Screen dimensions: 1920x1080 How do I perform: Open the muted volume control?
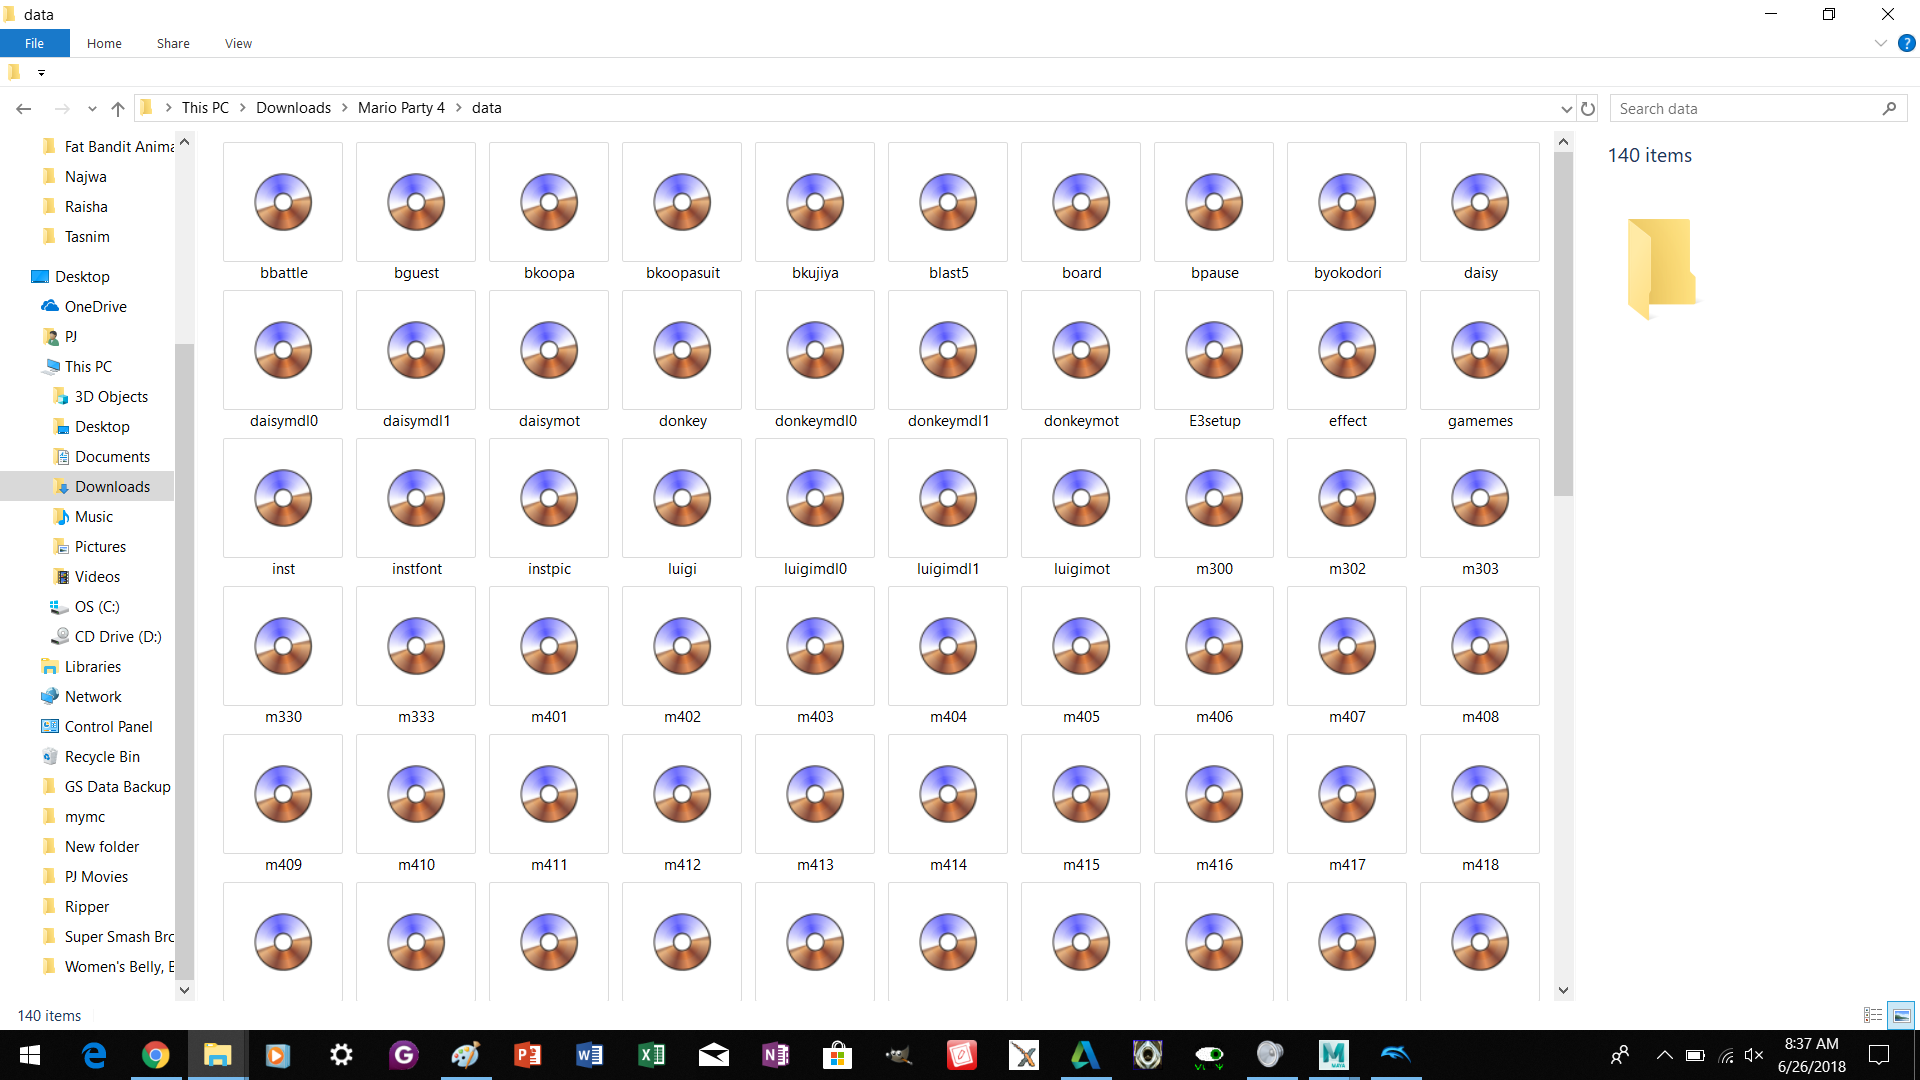coord(1754,1055)
